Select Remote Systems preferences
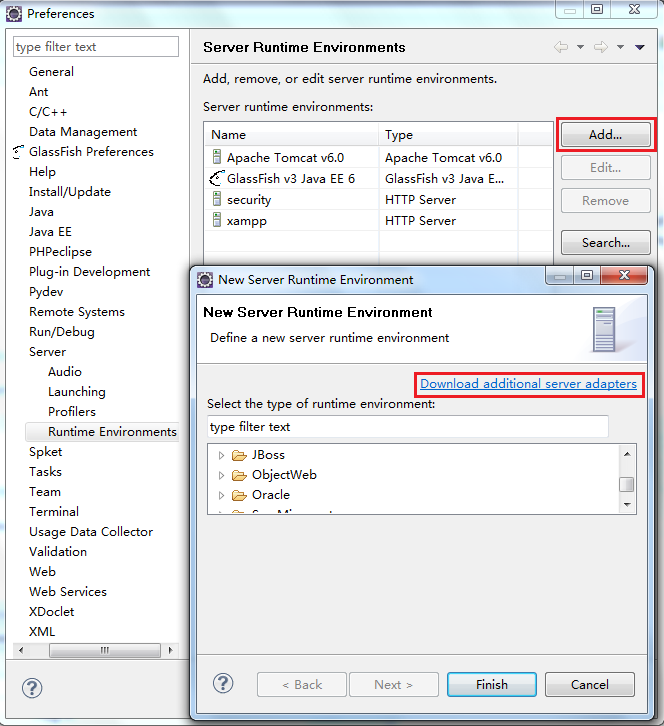 click(x=77, y=312)
